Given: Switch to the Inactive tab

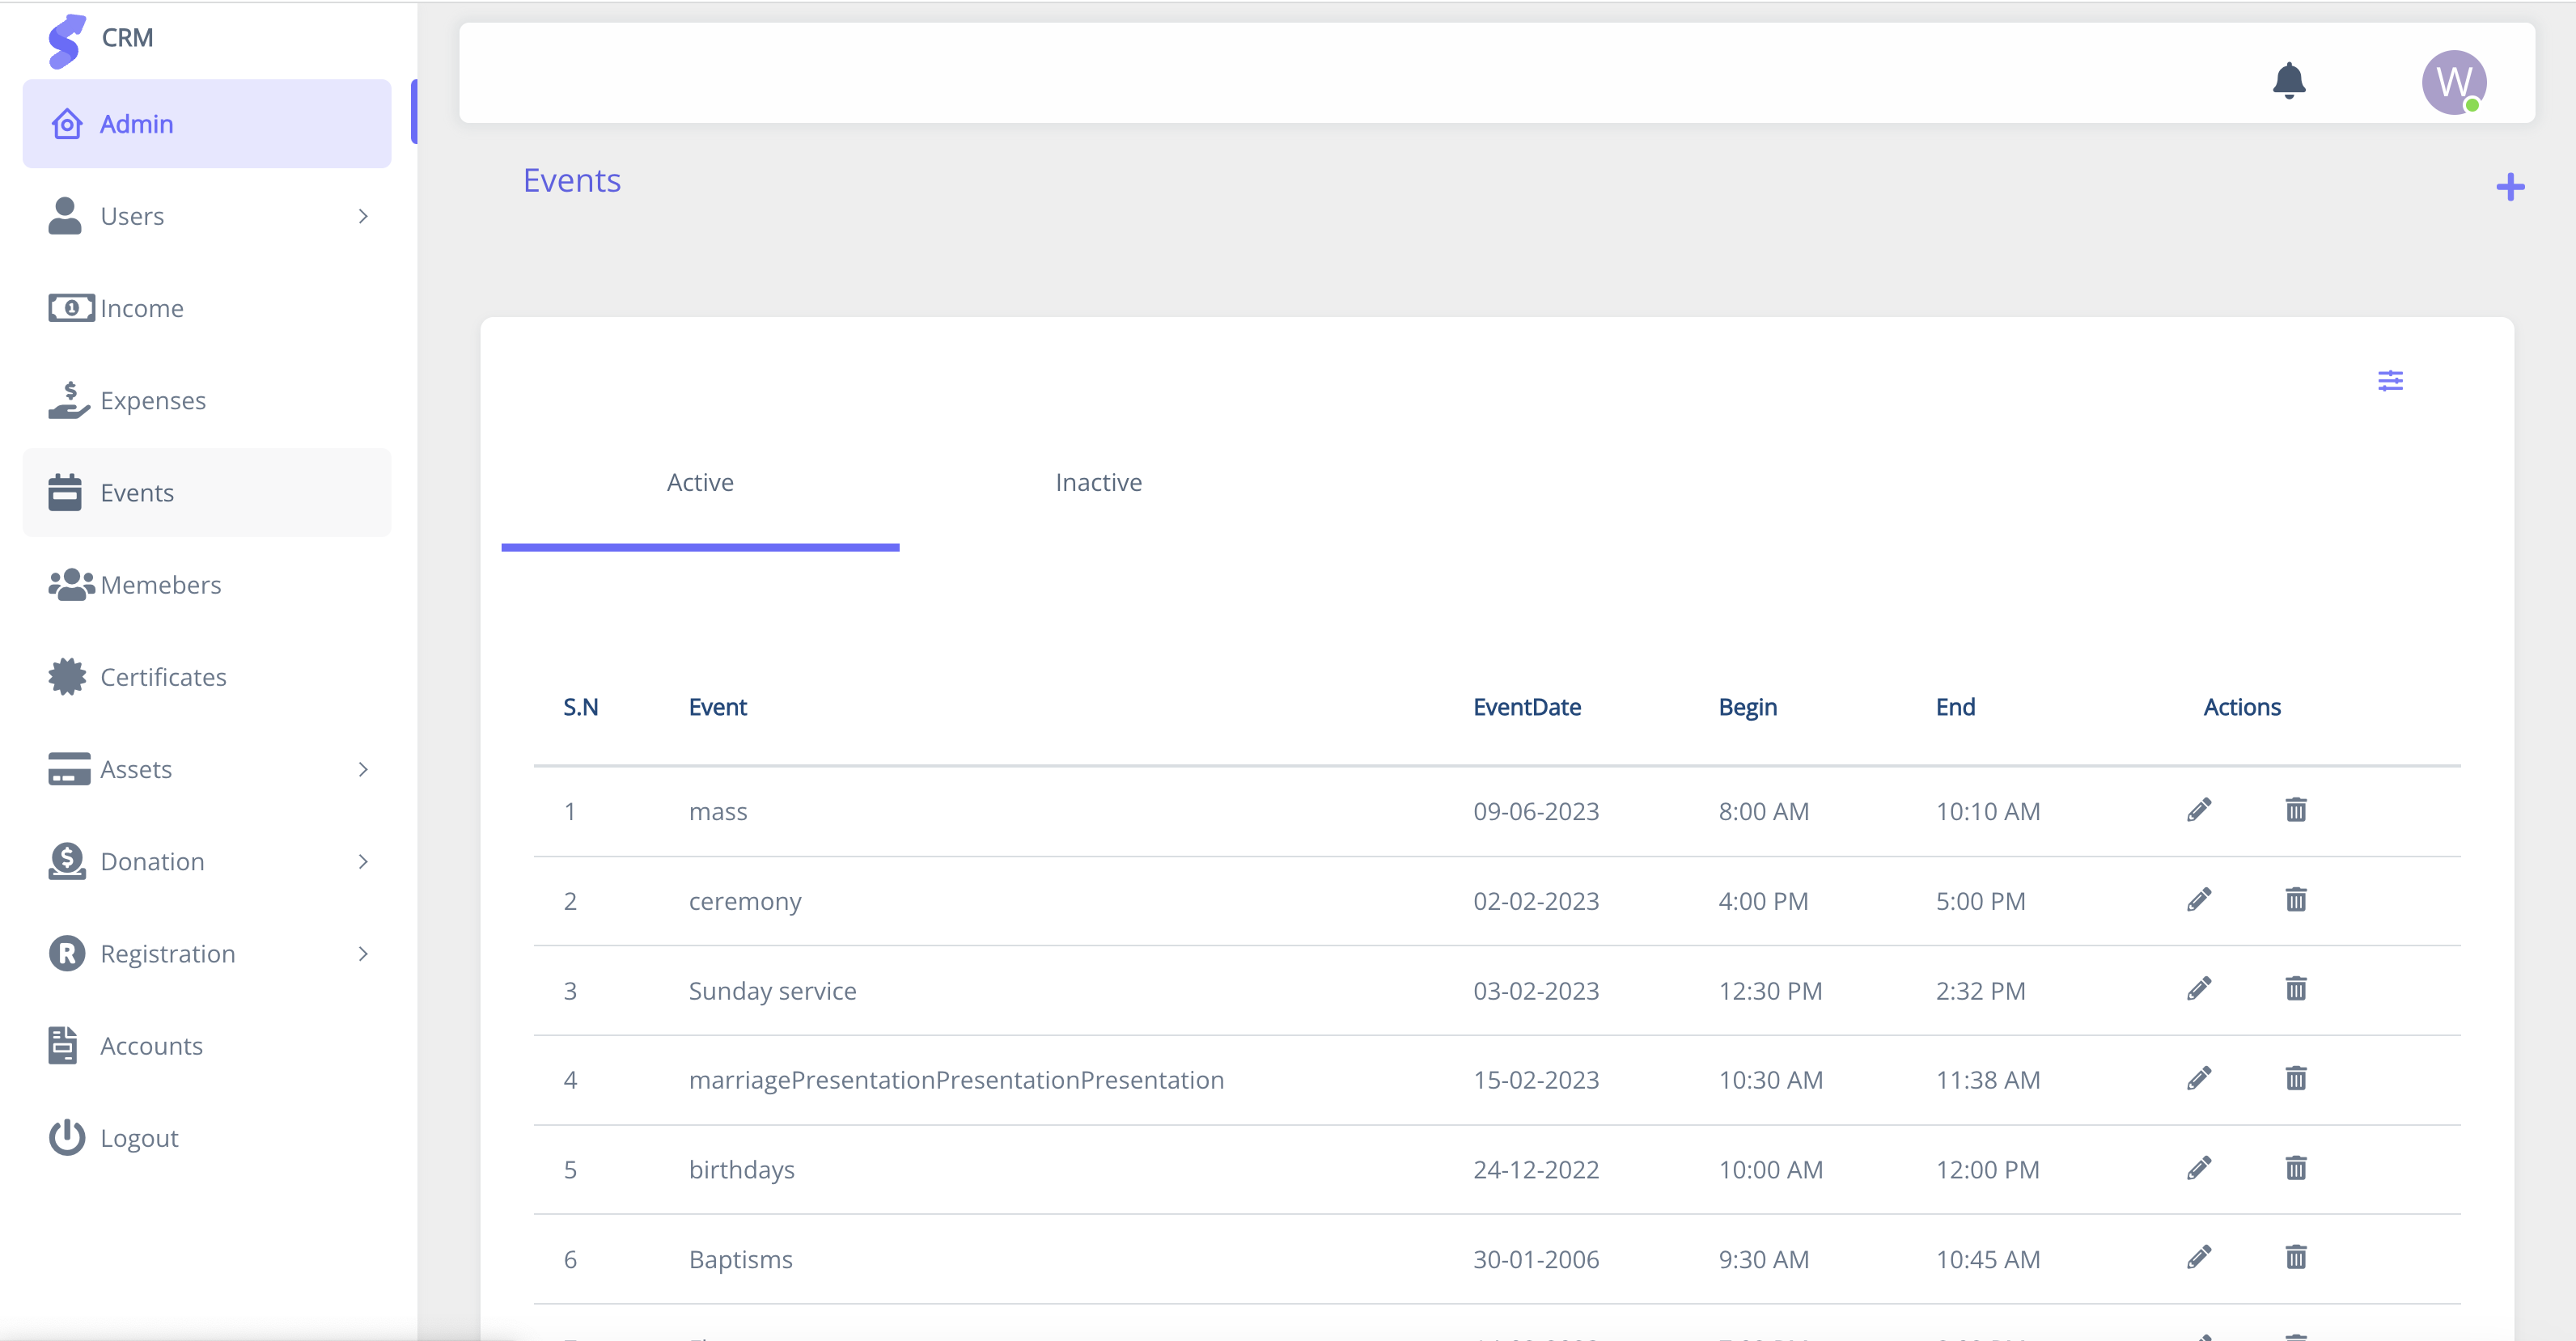Looking at the screenshot, I should pos(1098,483).
